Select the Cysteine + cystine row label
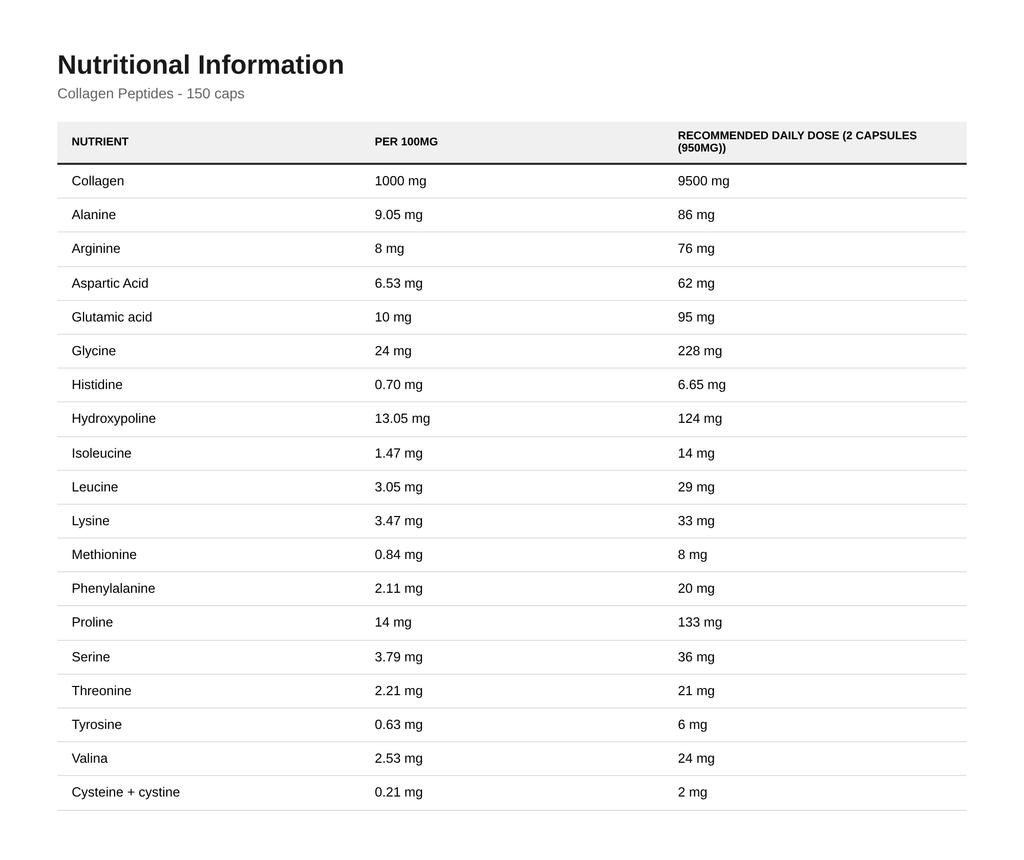The image size is (1024, 860). pos(126,792)
